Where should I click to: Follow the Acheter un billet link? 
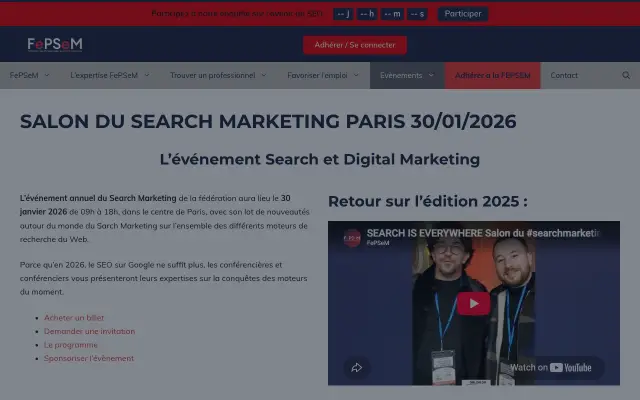coord(74,318)
